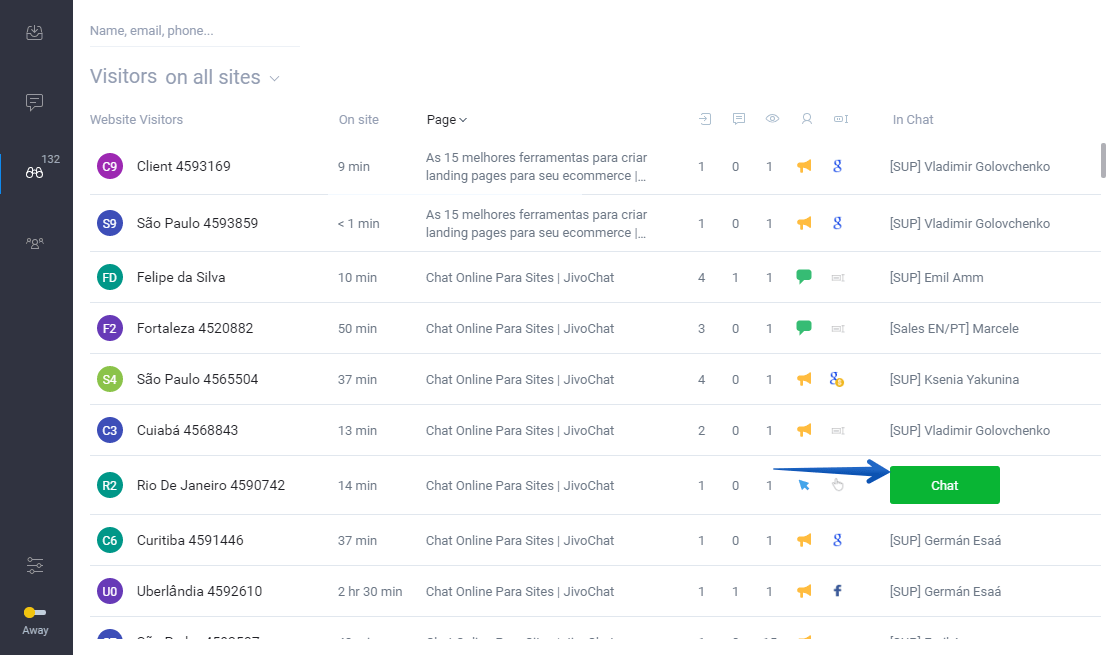Click S4 avatar of São Paulo 4565504
Viewport: 1113px width, 655px height.
[110, 380]
